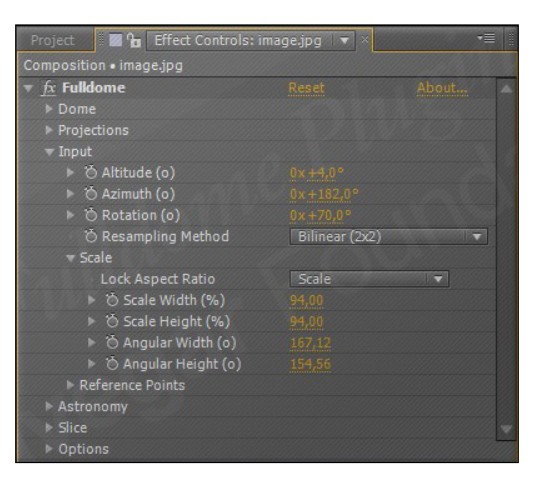Image resolution: width=535 pixels, height=482 pixels.
Task: Open the Lock Aspect Ratio Scale dropdown
Action: [x=369, y=279]
